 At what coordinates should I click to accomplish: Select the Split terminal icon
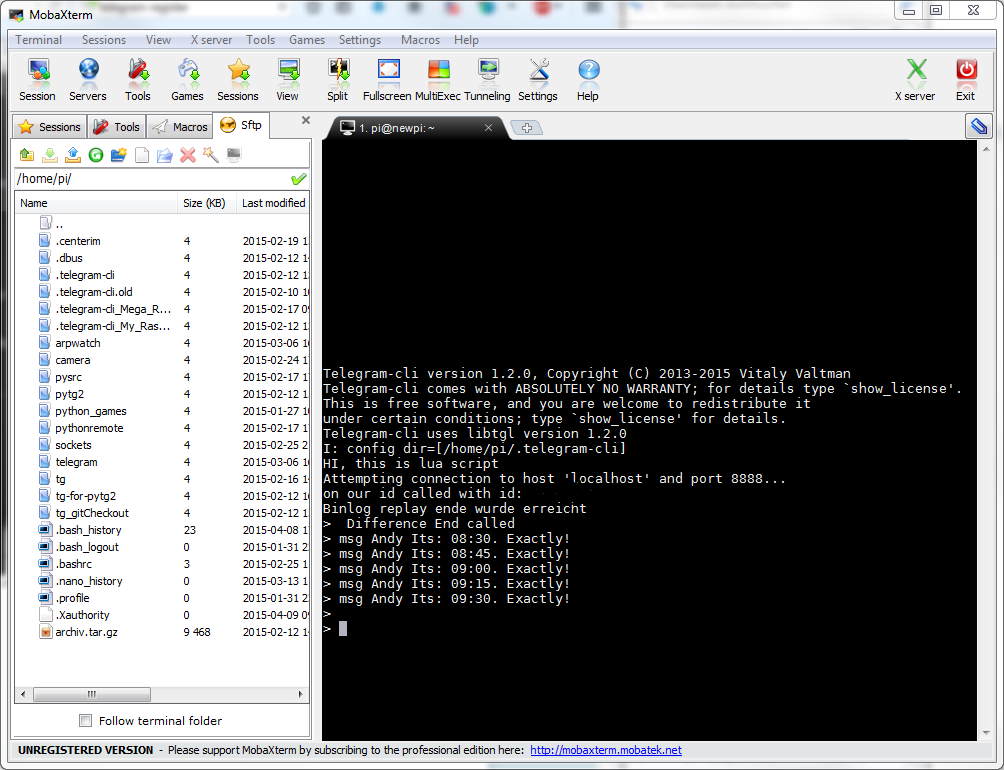click(x=337, y=79)
